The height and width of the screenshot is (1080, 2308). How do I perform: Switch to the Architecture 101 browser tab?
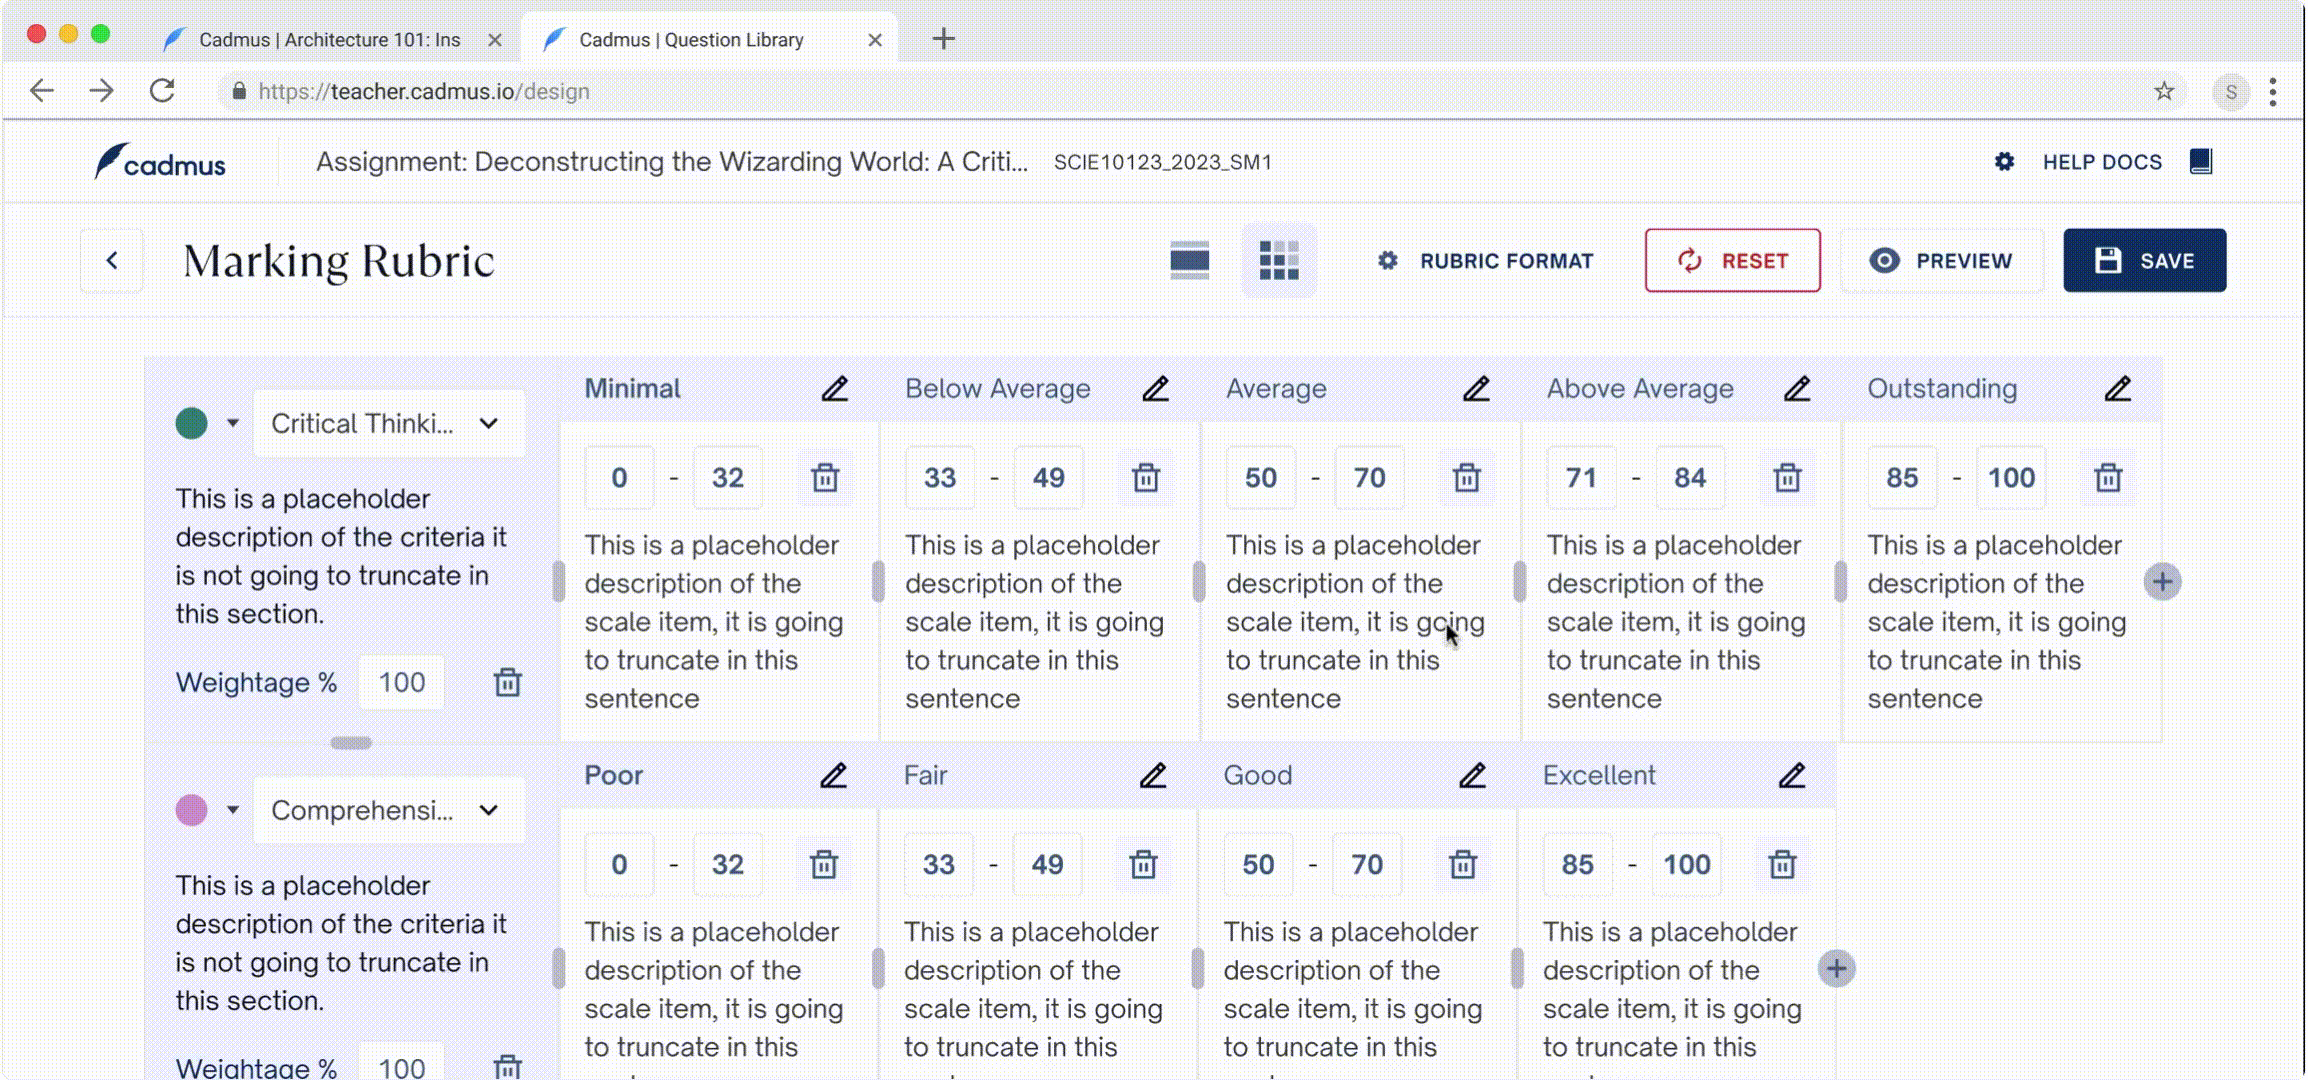330,40
